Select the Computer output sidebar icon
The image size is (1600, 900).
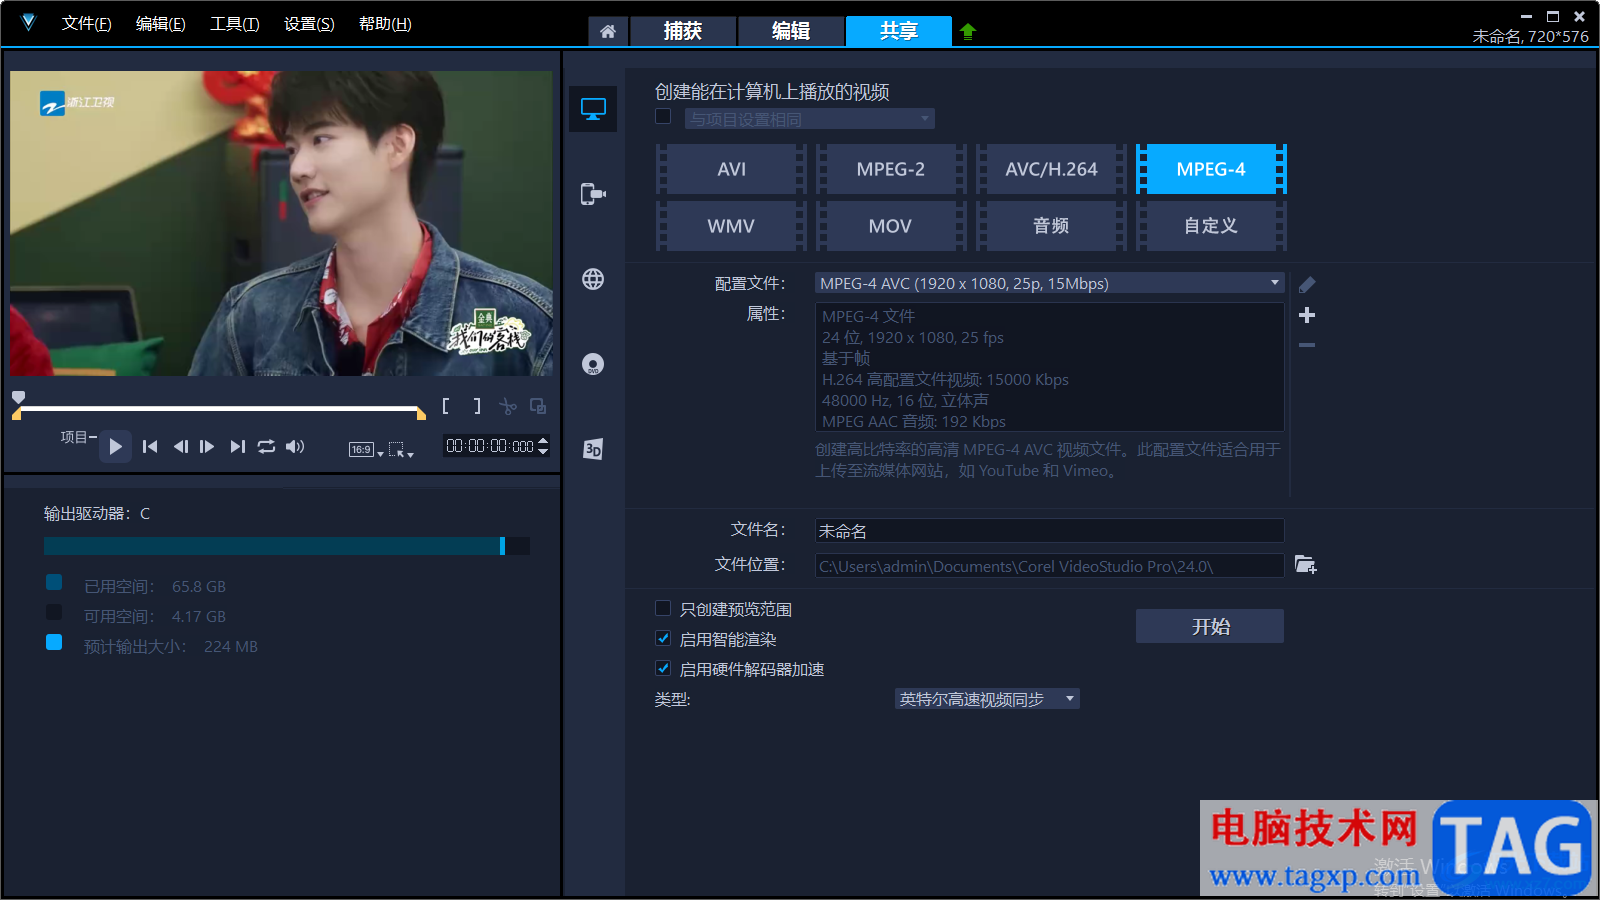[x=593, y=109]
